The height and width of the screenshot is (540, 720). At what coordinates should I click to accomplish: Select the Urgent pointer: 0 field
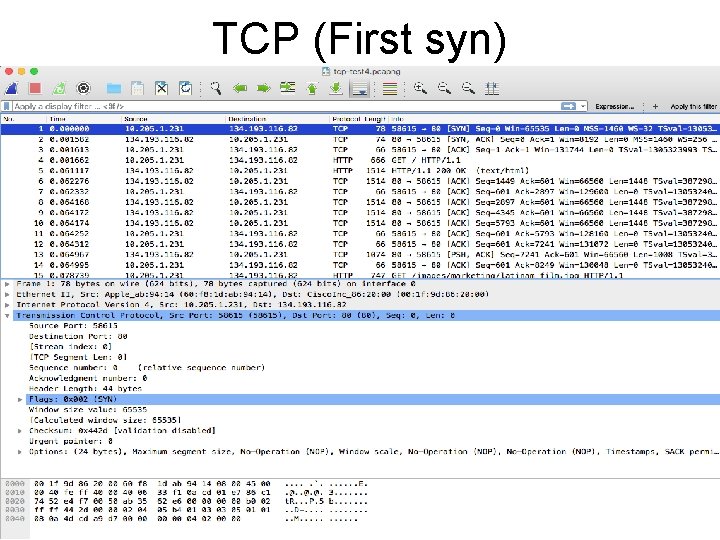pyautogui.click(x=71, y=441)
